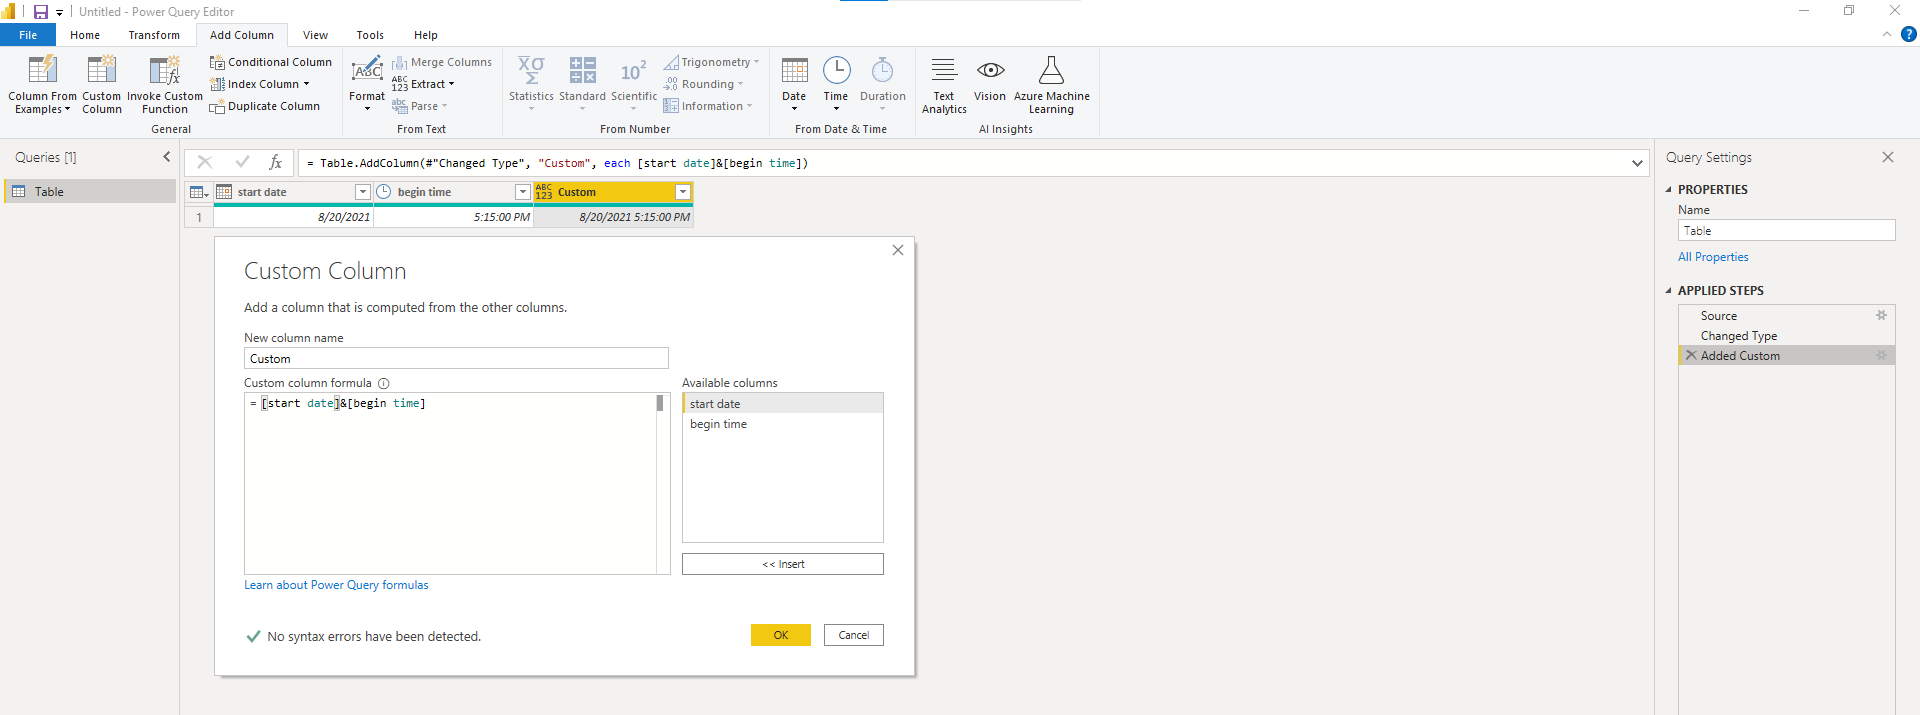Viewport: 1920px width, 715px height.
Task: Click the table corner menu icon
Action: (x=199, y=192)
